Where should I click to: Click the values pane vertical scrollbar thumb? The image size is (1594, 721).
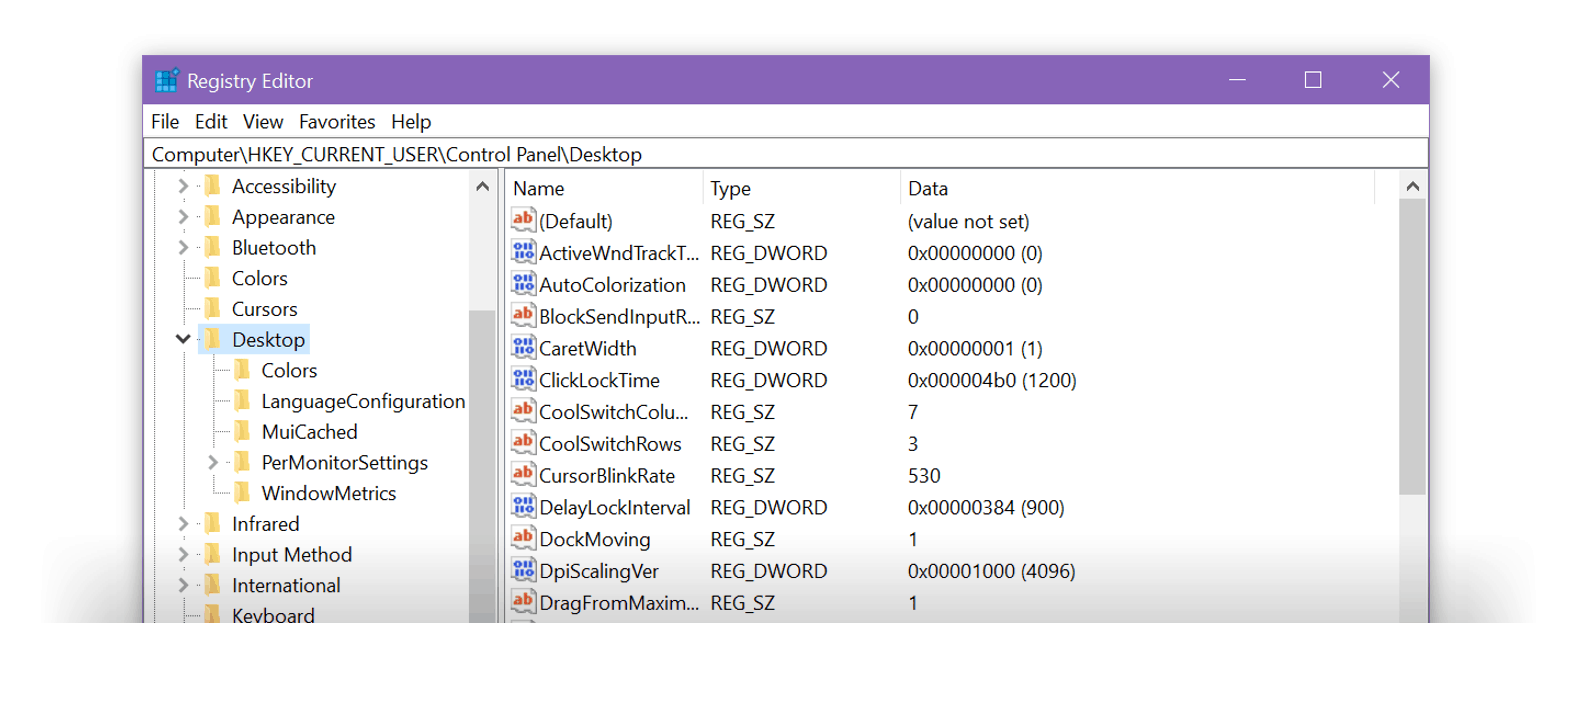pos(1412,347)
